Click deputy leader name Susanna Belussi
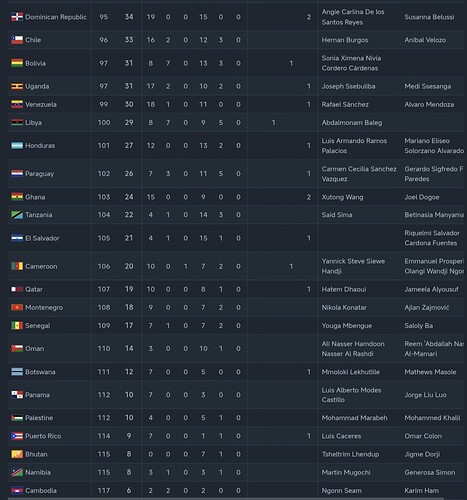 coord(429,17)
